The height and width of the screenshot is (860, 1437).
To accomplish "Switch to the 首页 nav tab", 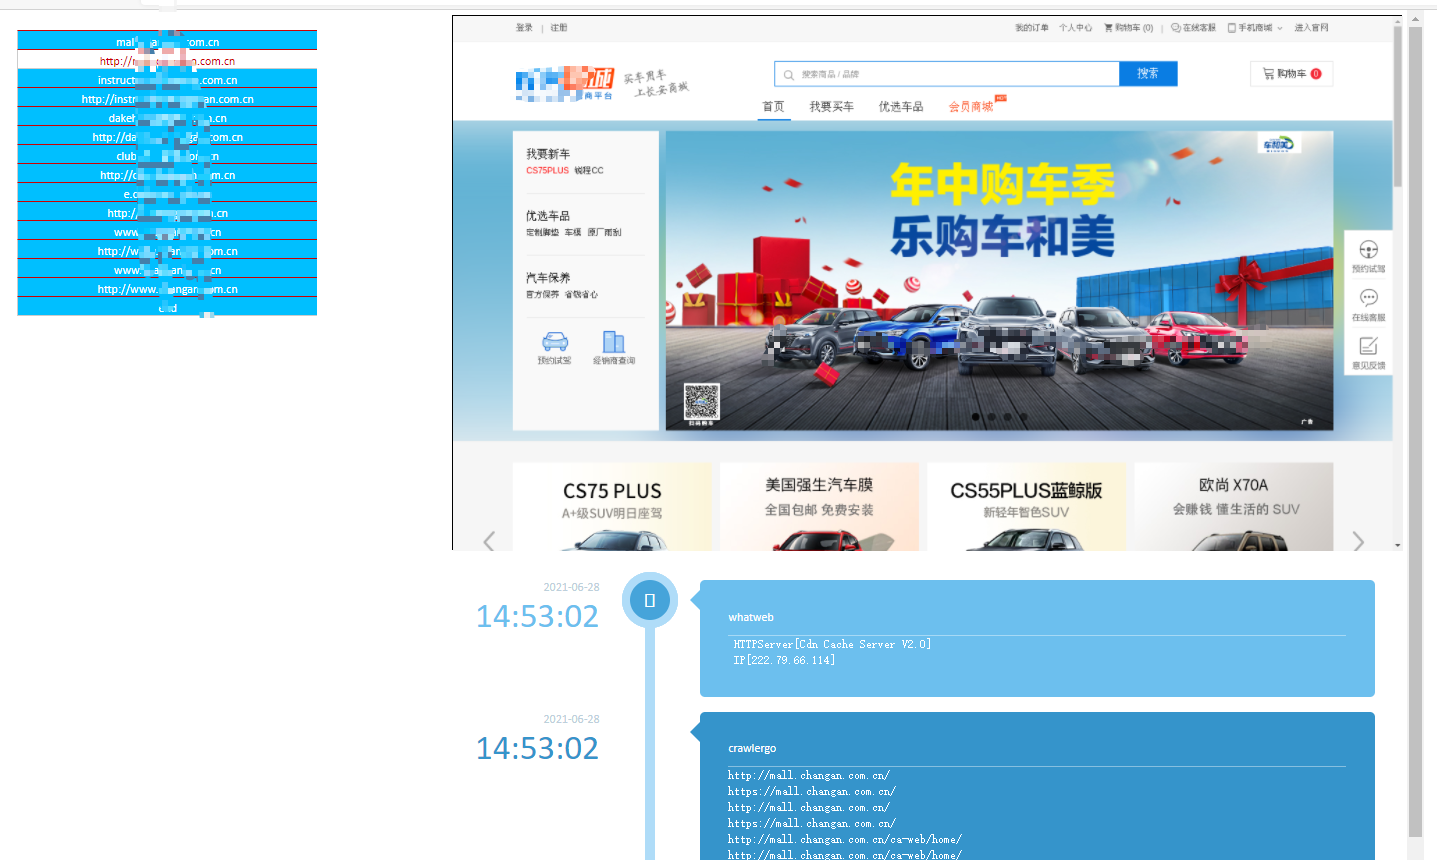I will [x=773, y=106].
